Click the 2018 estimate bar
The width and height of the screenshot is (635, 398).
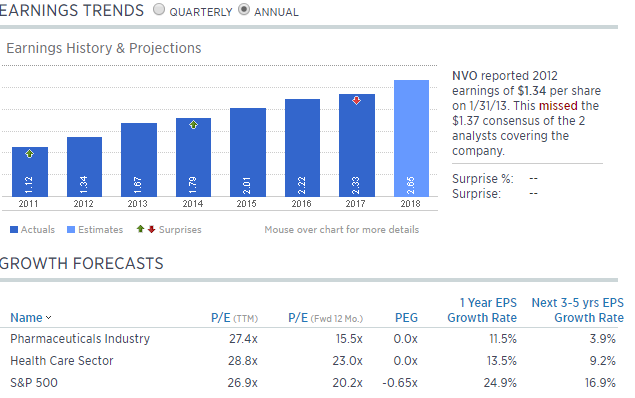[x=411, y=138]
